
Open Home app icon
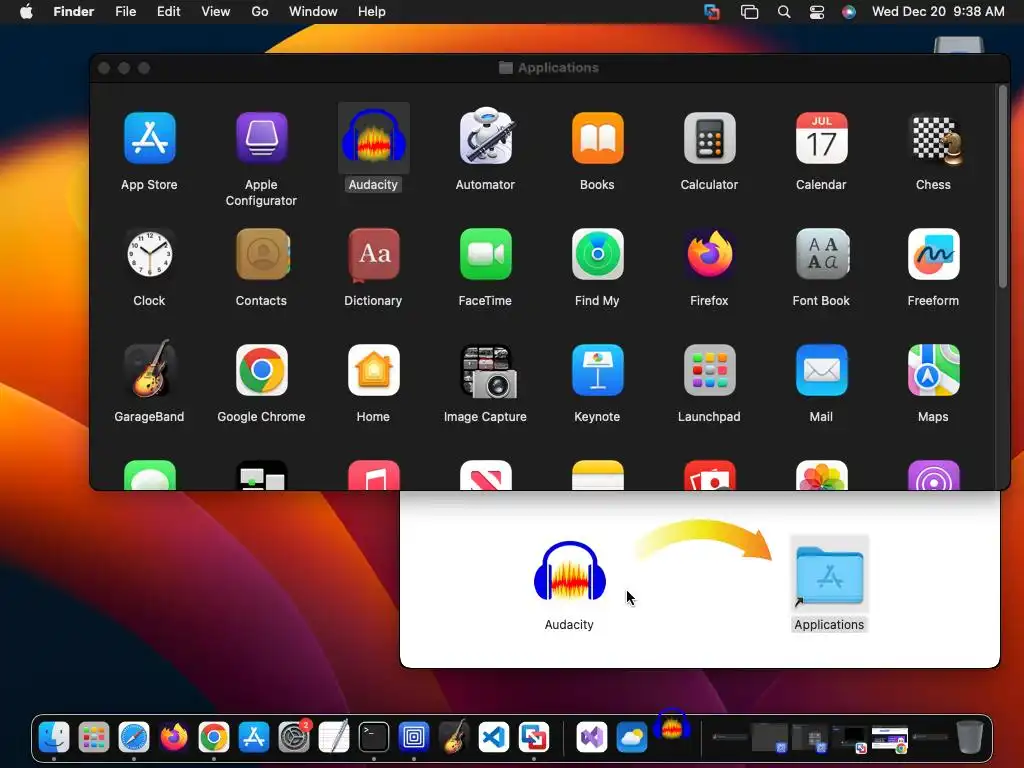(x=374, y=370)
